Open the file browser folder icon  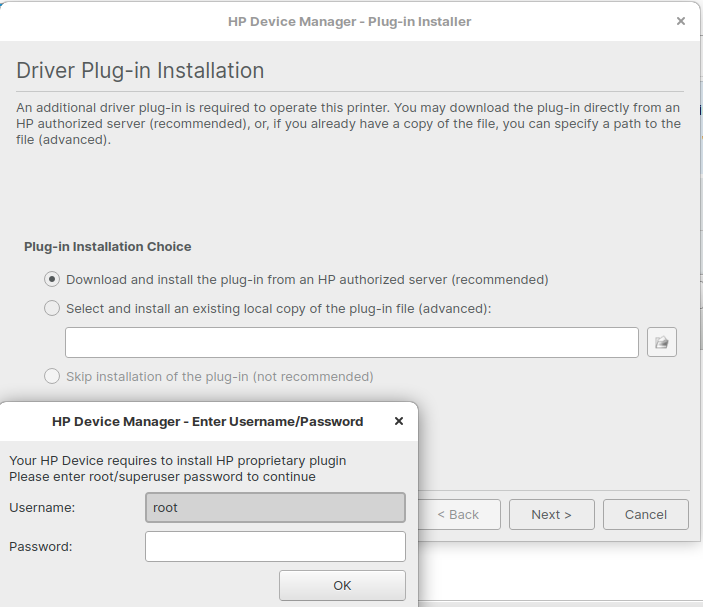[x=661, y=342]
